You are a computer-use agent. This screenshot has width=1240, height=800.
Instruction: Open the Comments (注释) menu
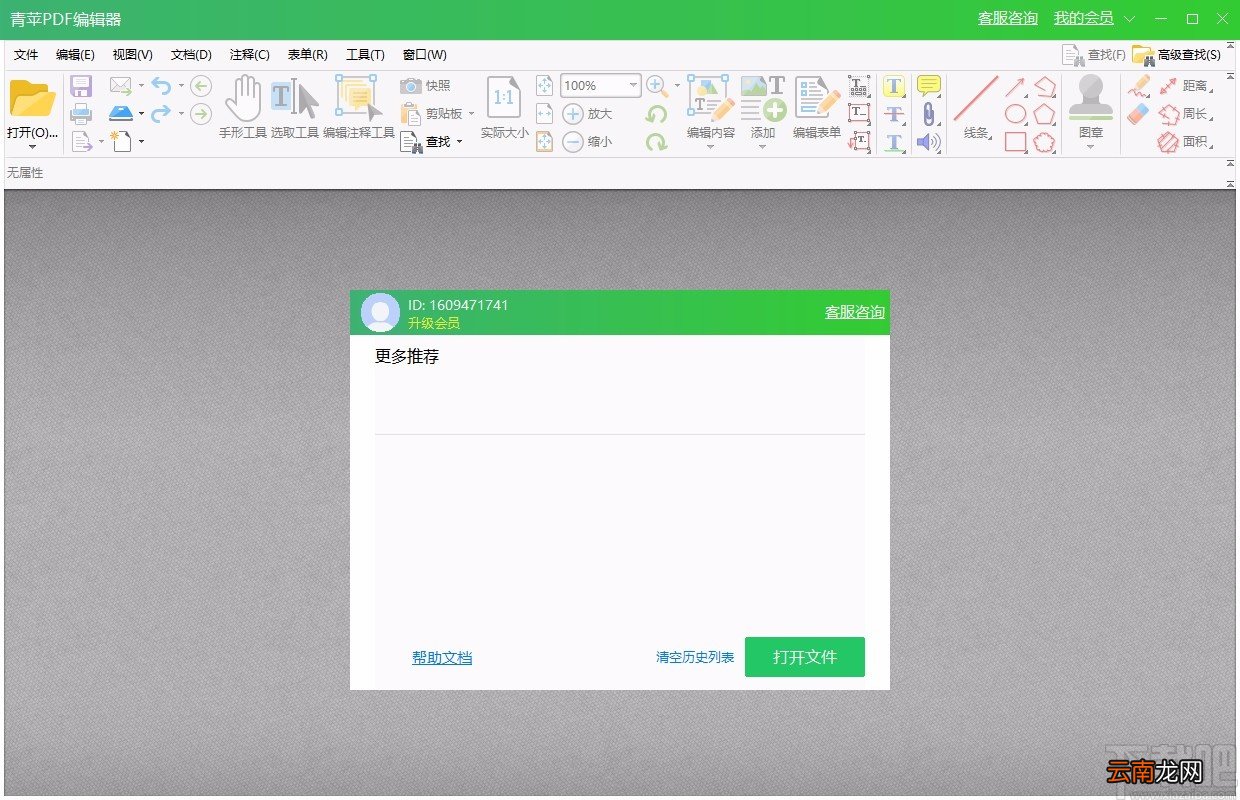[x=250, y=55]
